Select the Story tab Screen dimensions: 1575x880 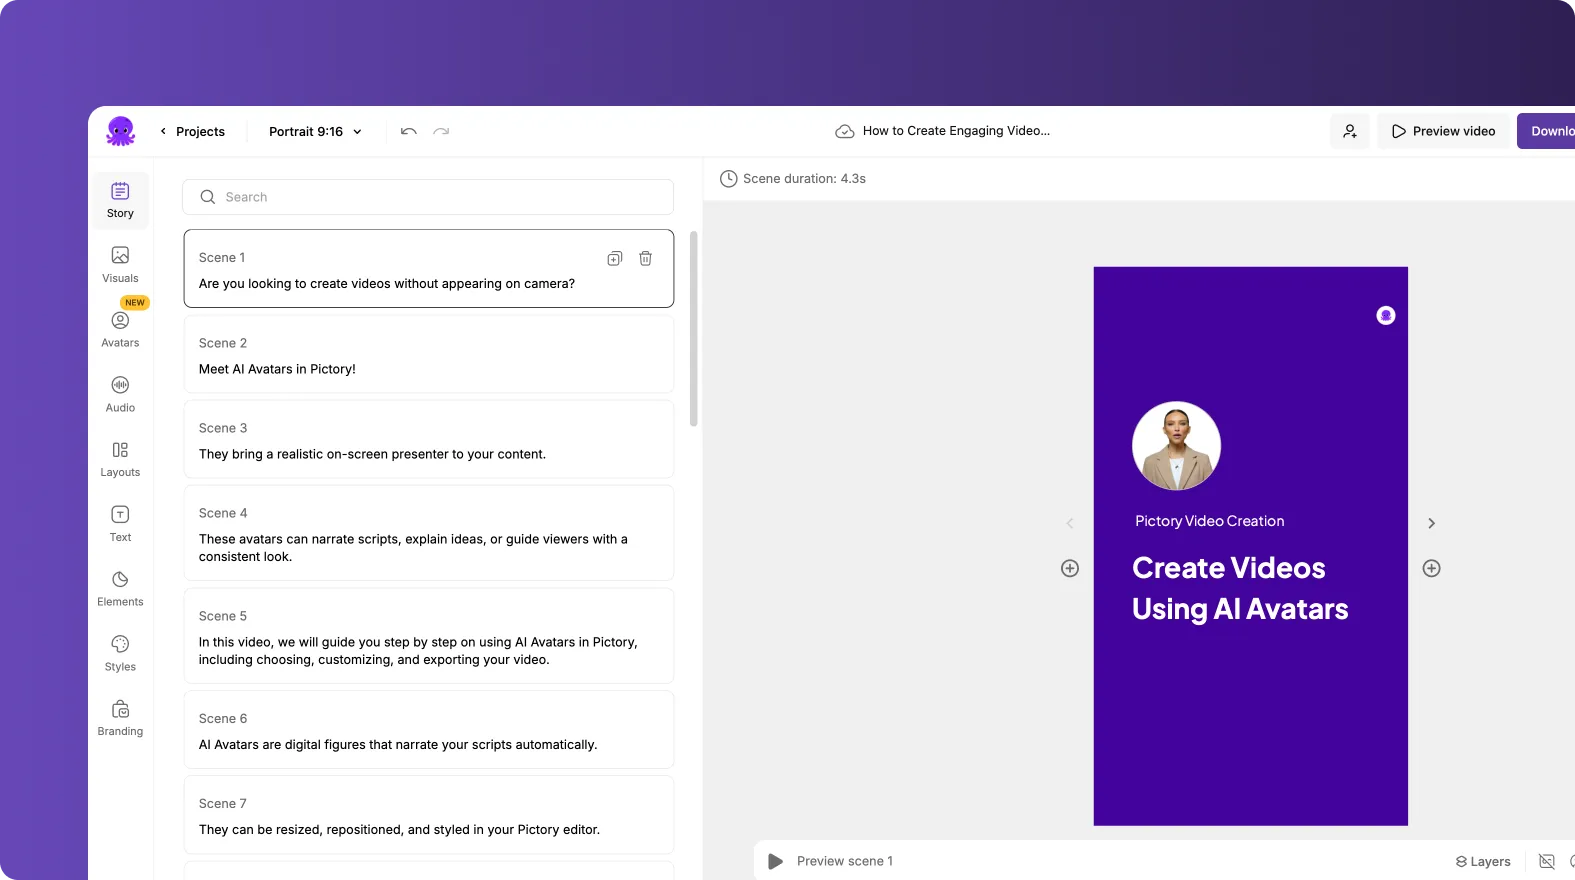[x=120, y=200]
